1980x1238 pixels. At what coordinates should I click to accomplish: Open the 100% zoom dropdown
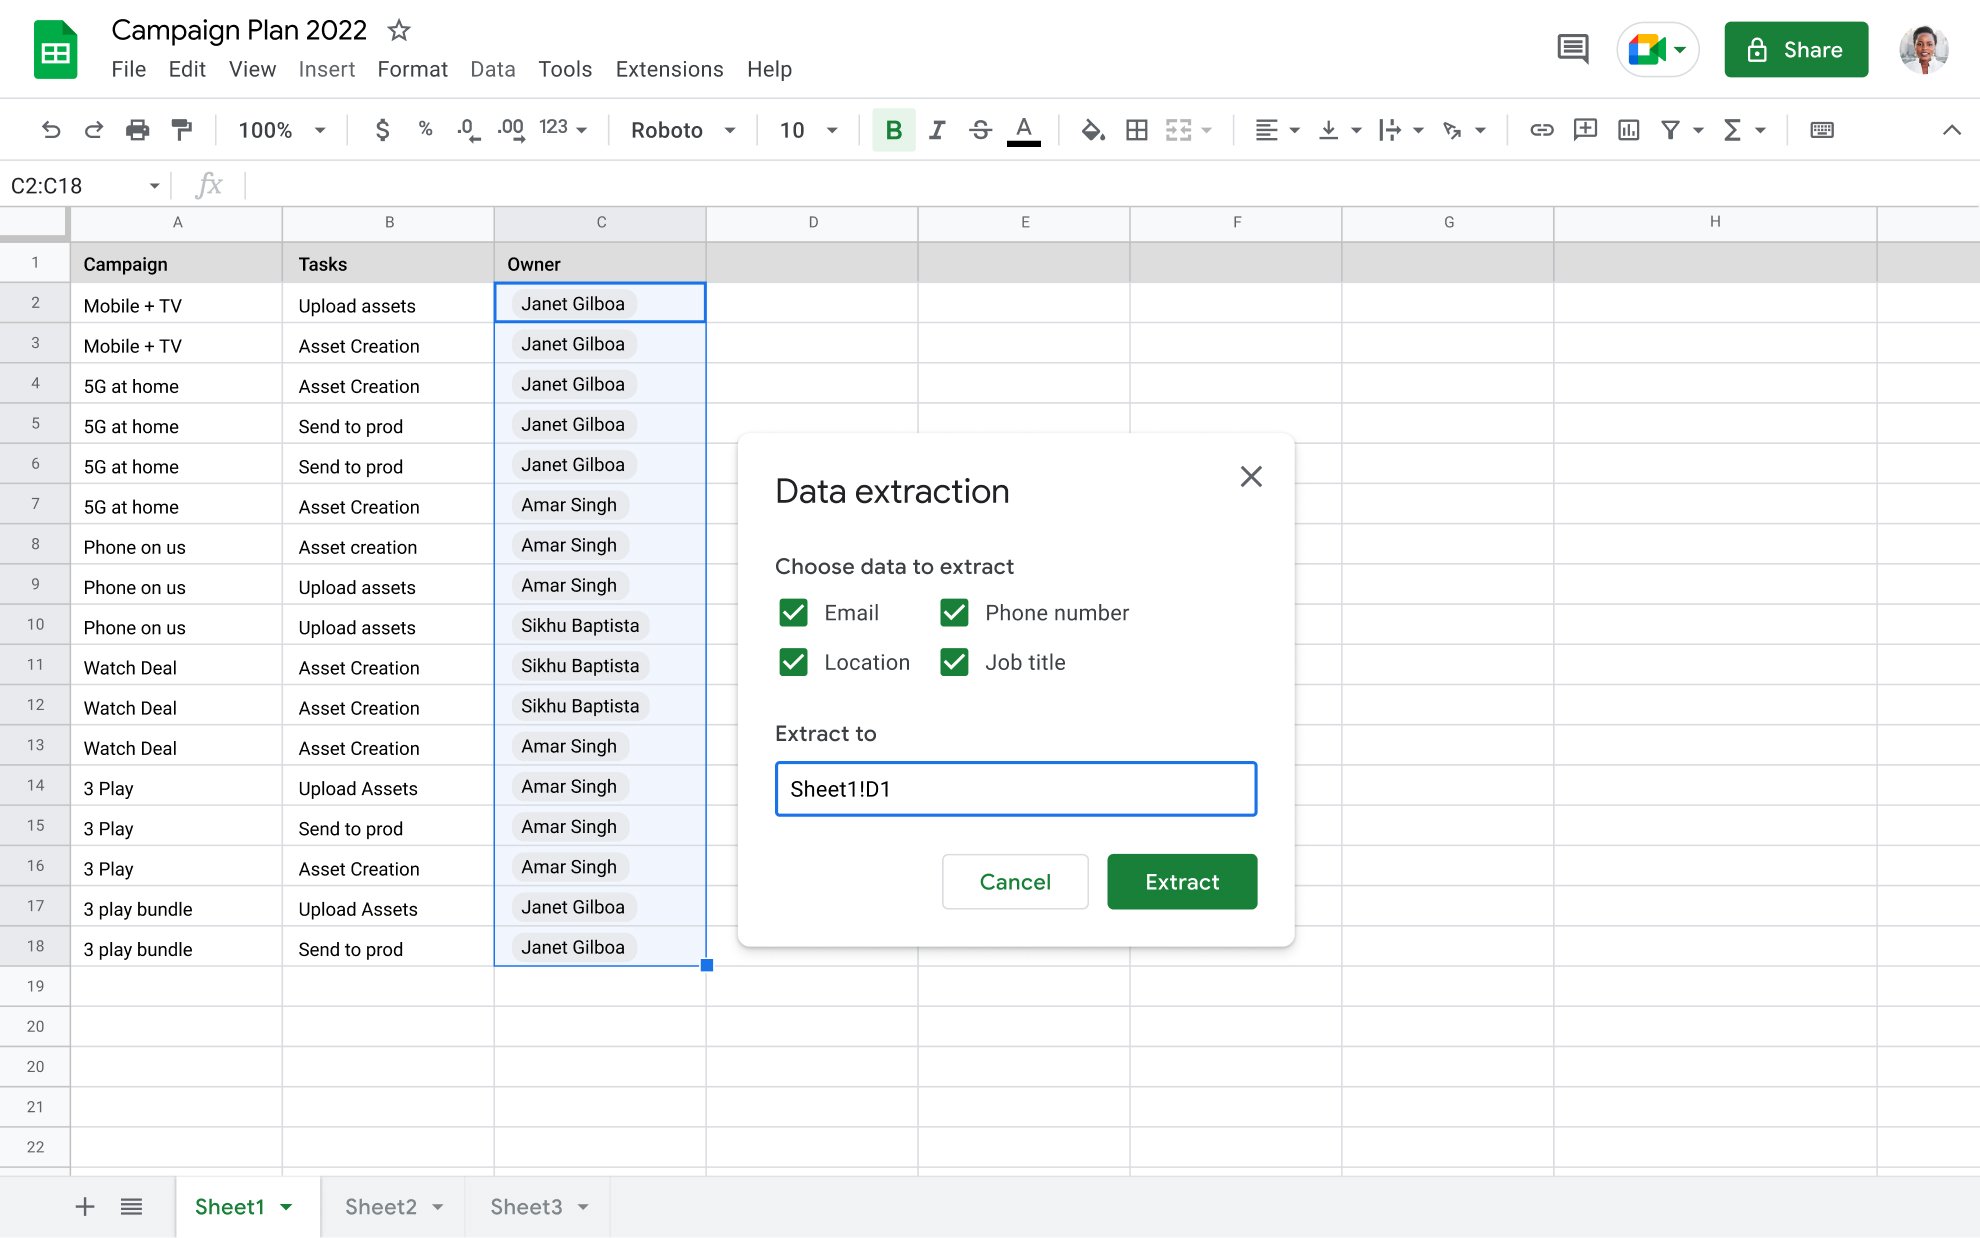click(x=282, y=130)
